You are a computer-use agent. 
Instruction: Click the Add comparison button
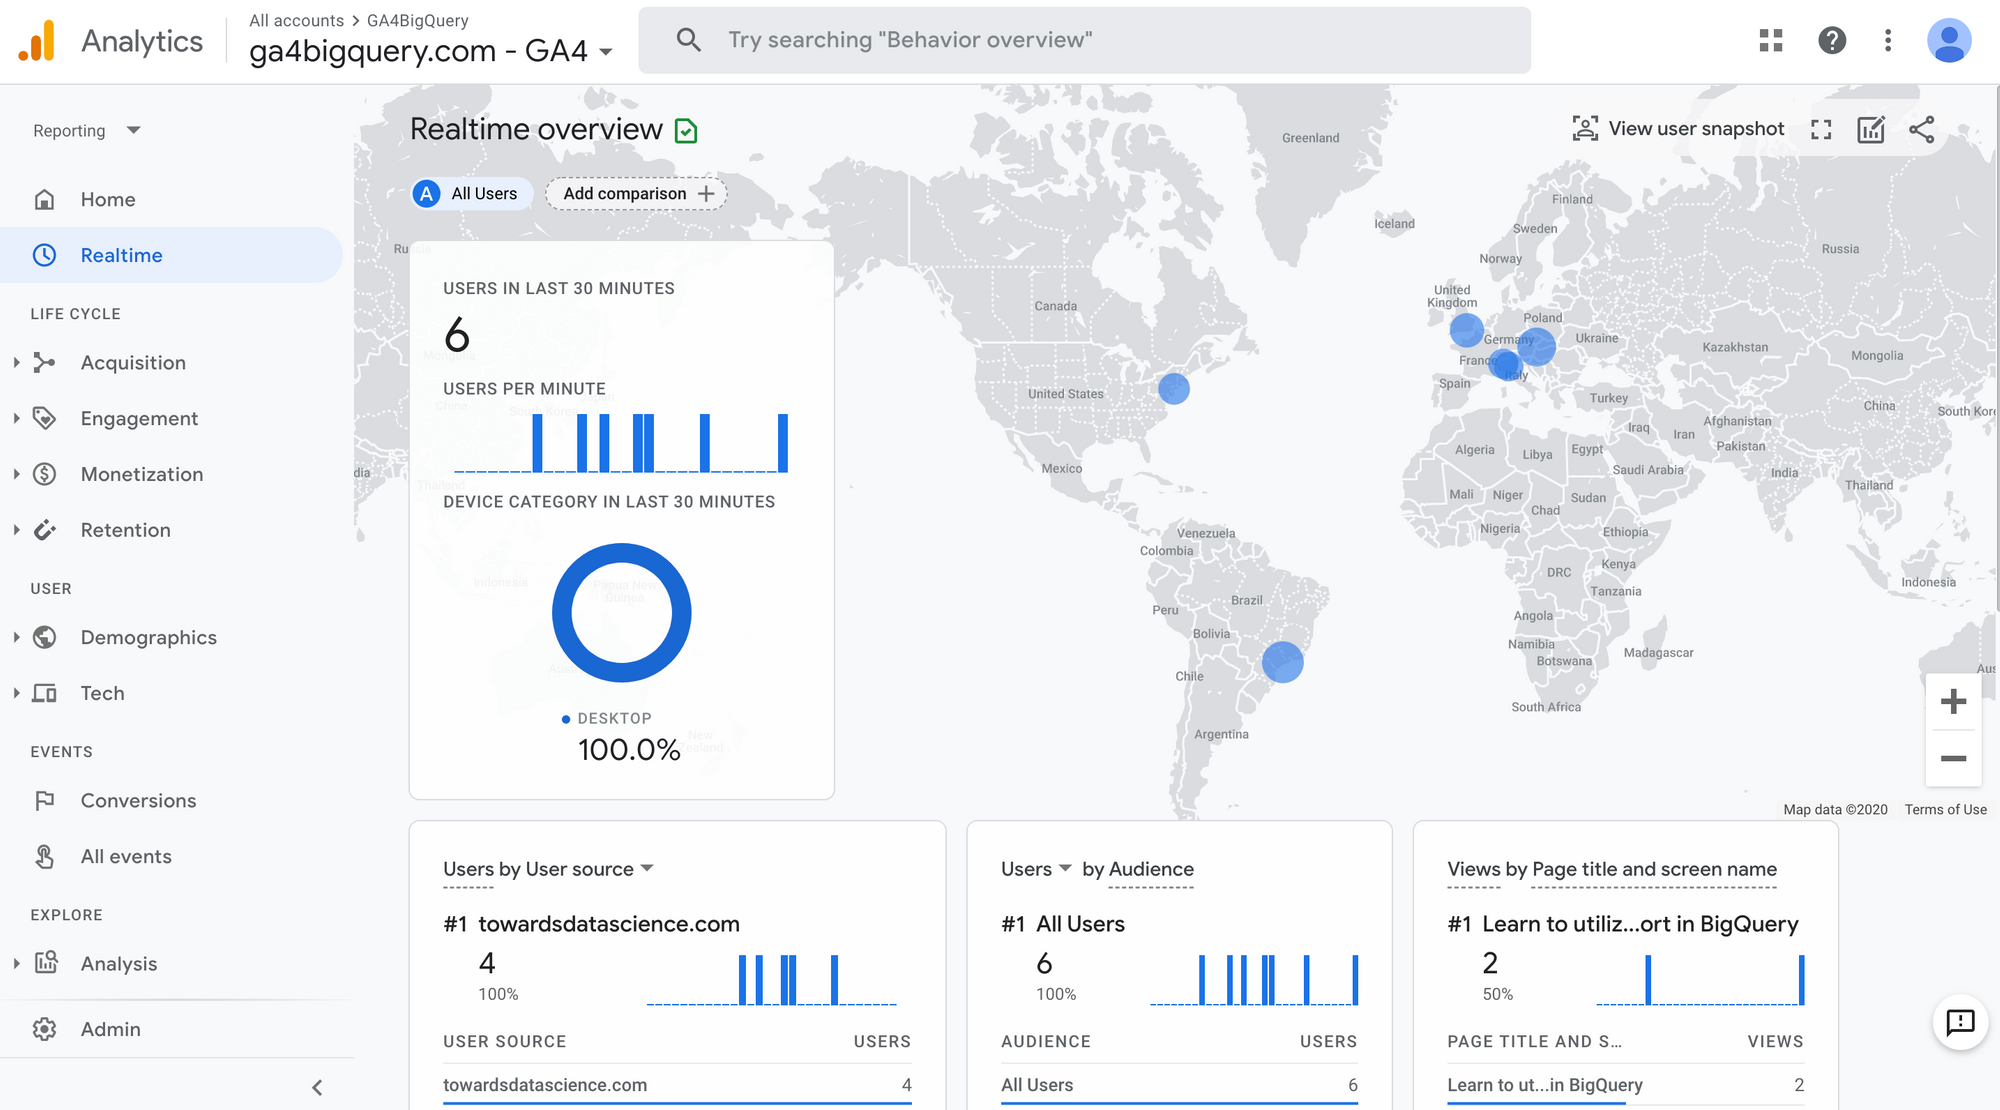(636, 194)
